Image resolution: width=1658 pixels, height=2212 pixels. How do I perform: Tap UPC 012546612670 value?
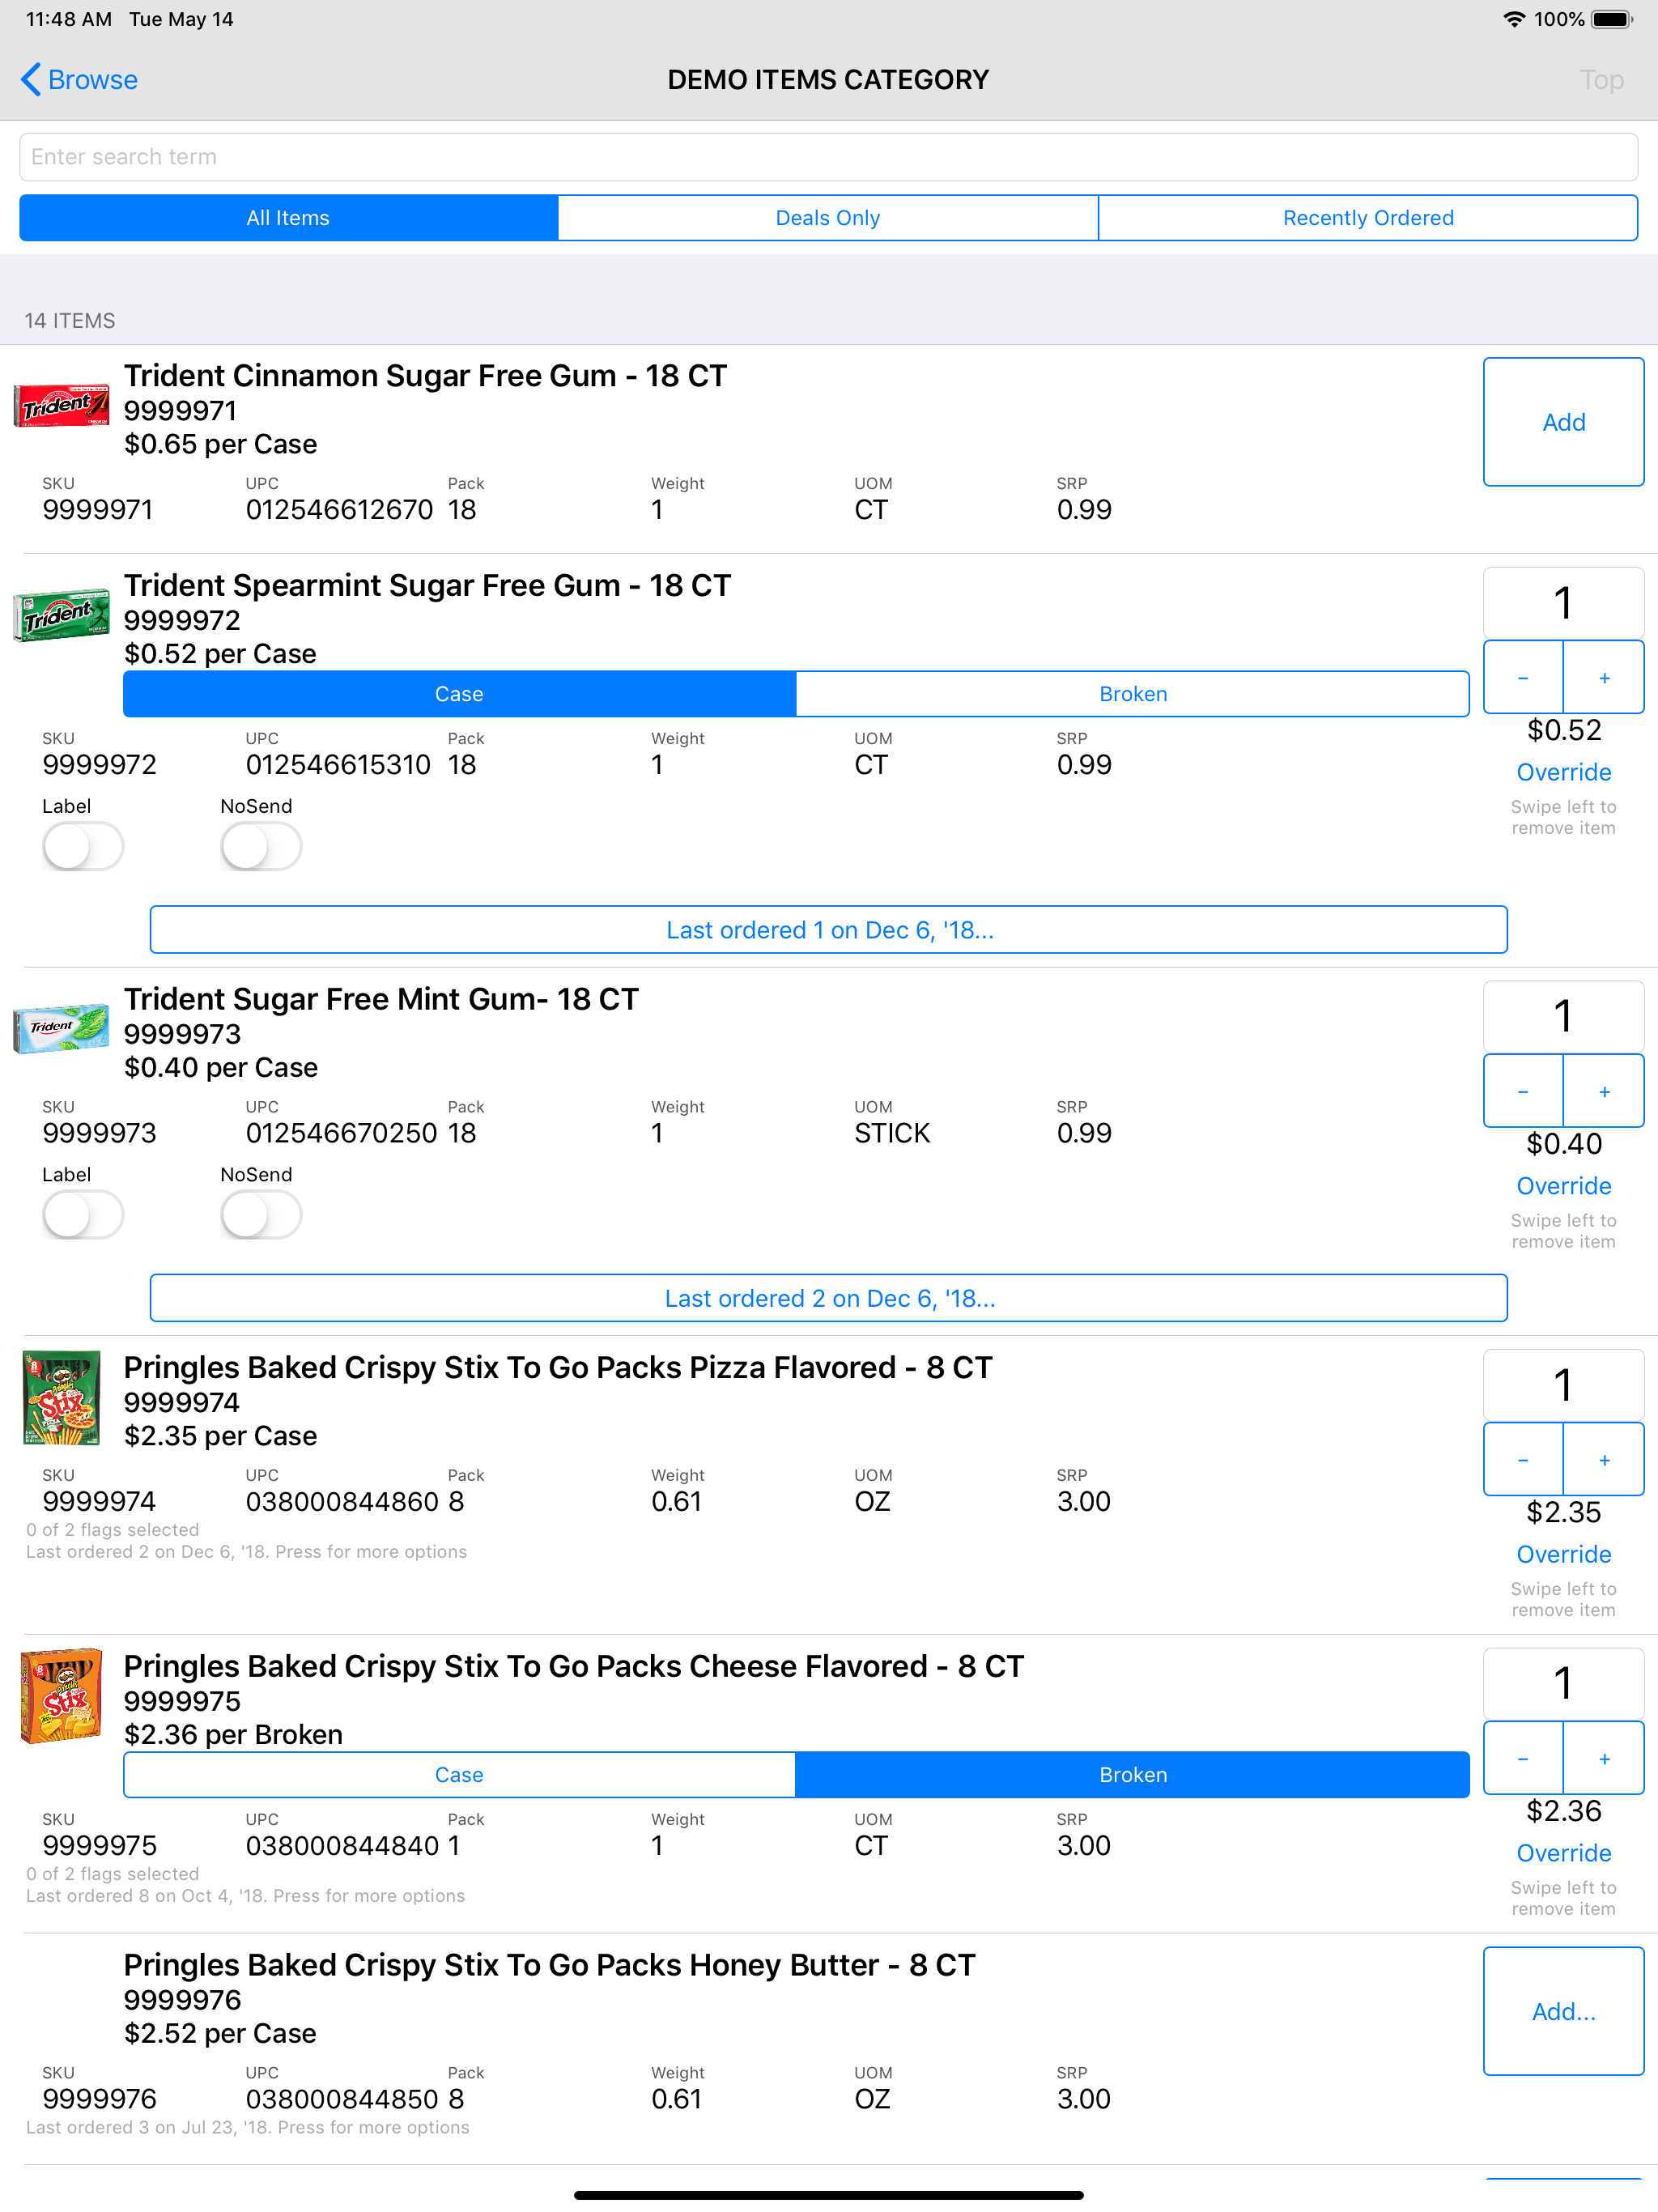click(339, 510)
